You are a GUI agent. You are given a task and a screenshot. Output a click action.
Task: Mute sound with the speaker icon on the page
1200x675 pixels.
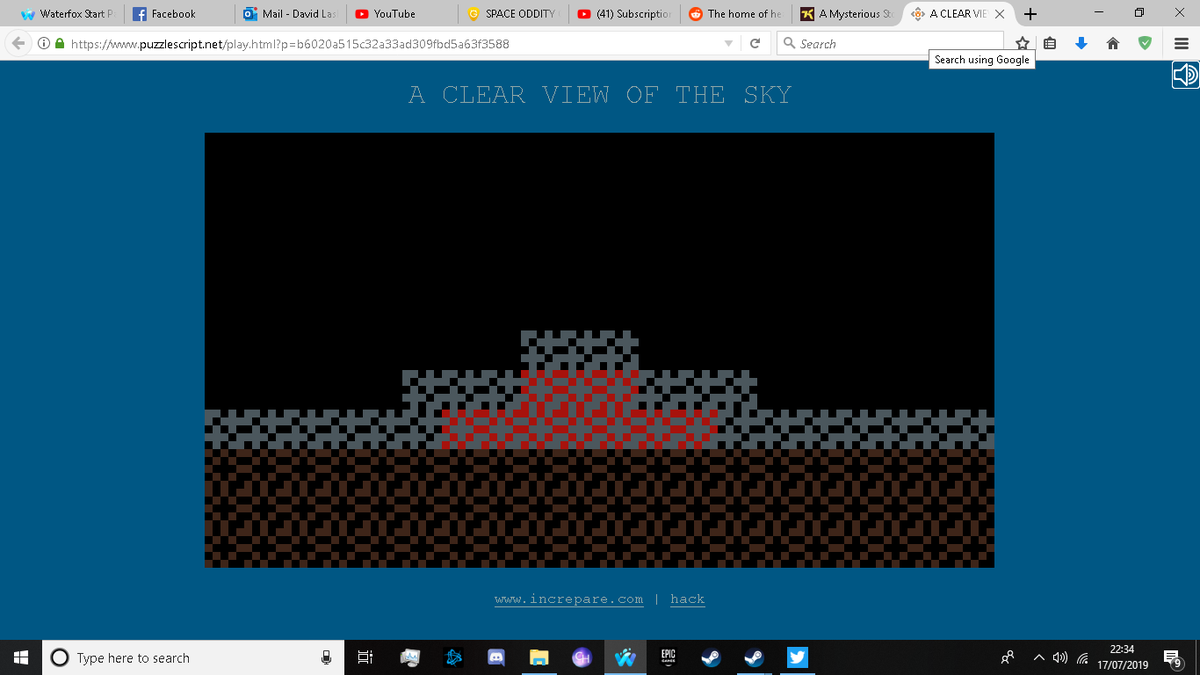pyautogui.click(x=1184, y=76)
